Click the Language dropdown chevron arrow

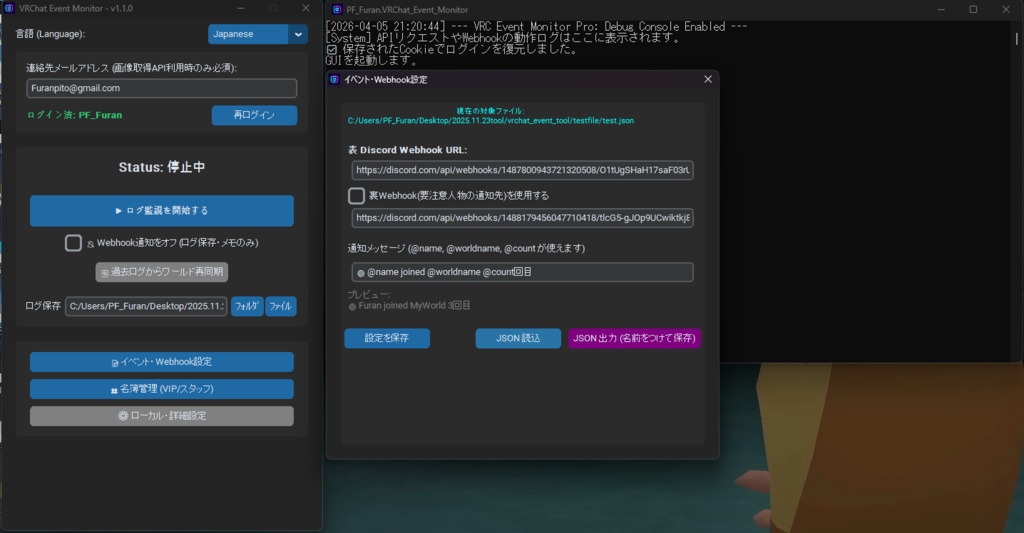[298, 34]
